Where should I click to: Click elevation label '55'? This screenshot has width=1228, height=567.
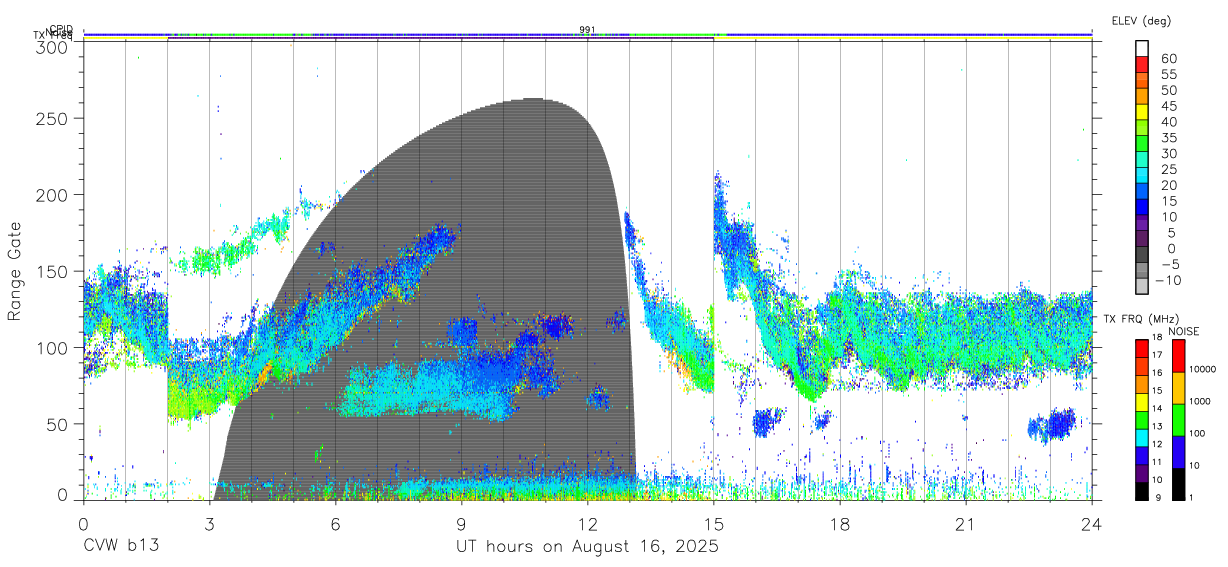coord(1168,75)
